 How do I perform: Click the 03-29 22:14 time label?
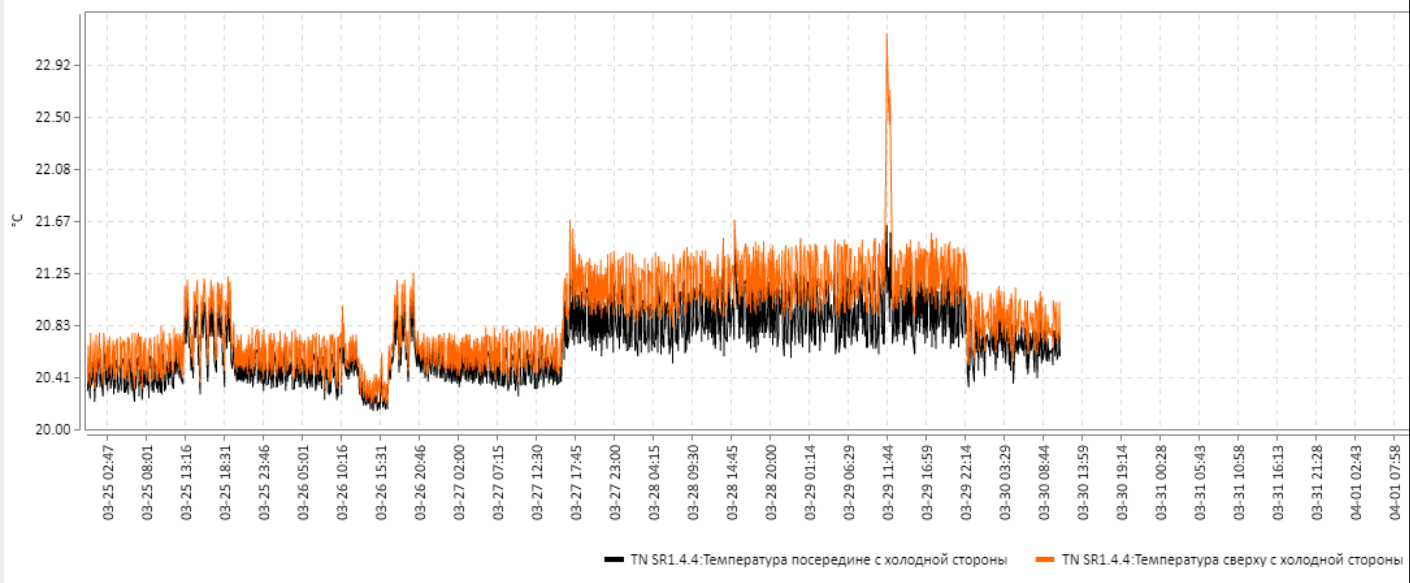point(966,481)
